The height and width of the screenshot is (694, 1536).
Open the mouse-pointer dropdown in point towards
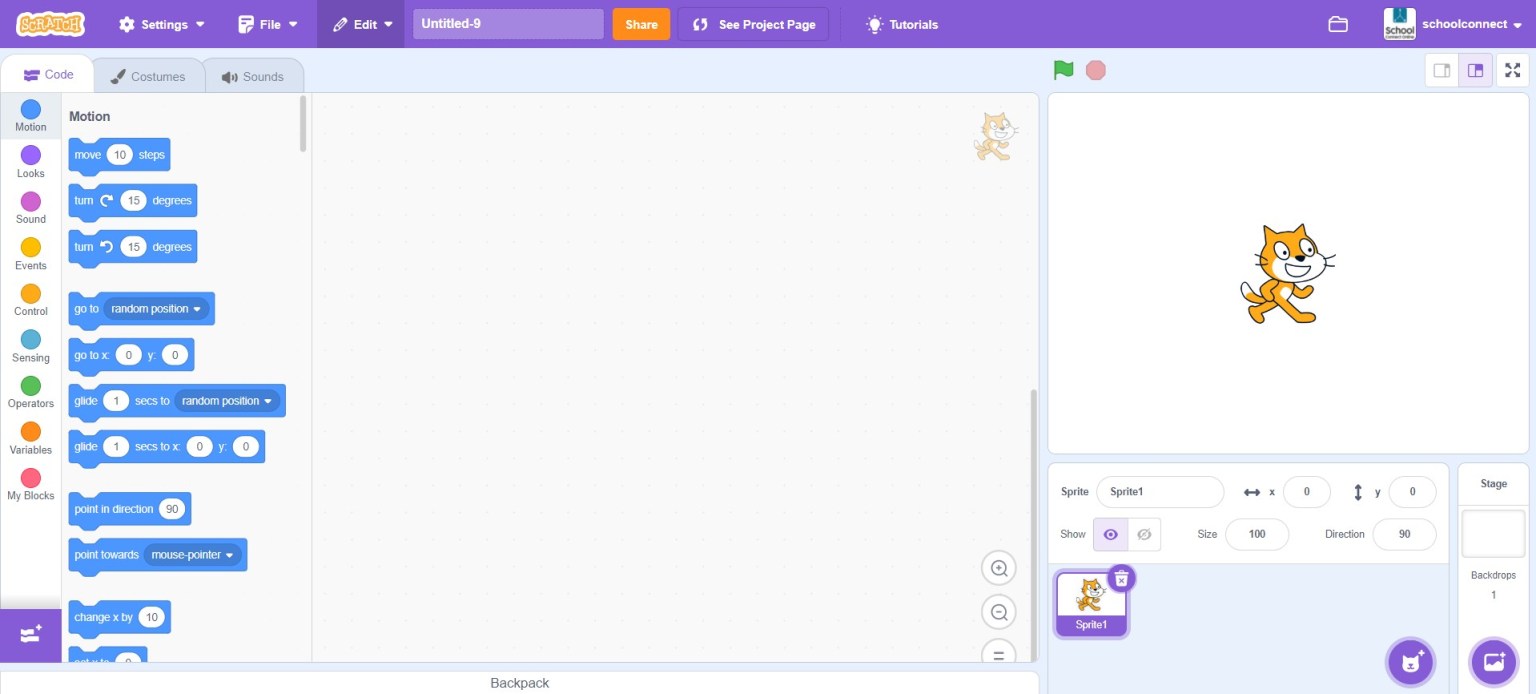[193, 555]
